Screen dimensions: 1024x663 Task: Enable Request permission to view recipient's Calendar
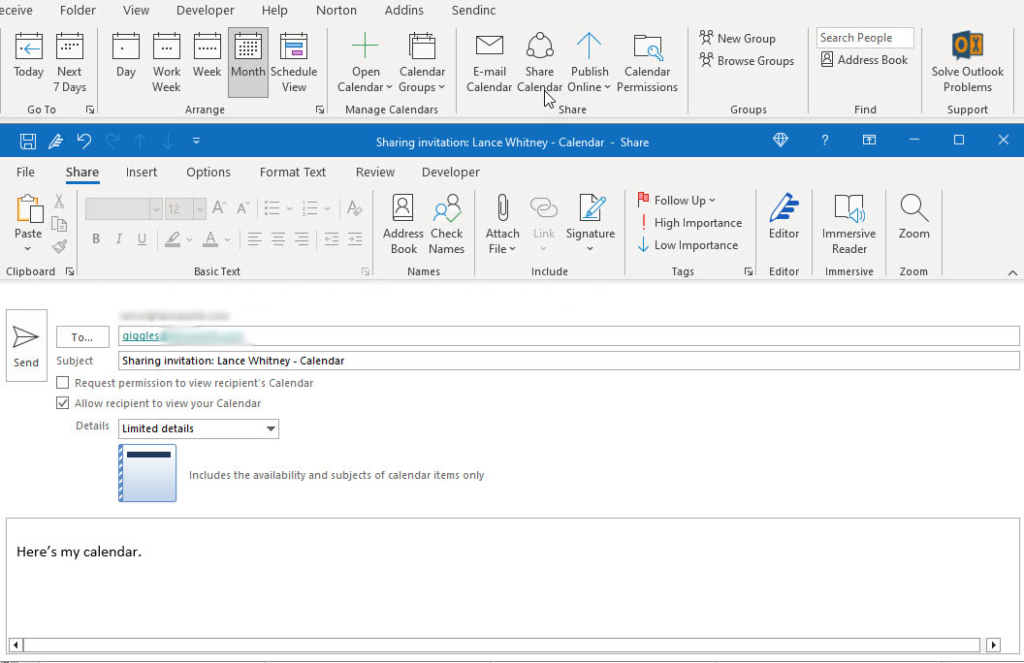coord(62,383)
